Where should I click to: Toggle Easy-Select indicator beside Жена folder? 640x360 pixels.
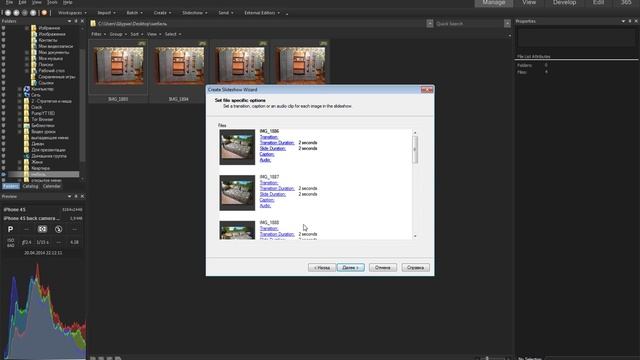tap(4, 162)
